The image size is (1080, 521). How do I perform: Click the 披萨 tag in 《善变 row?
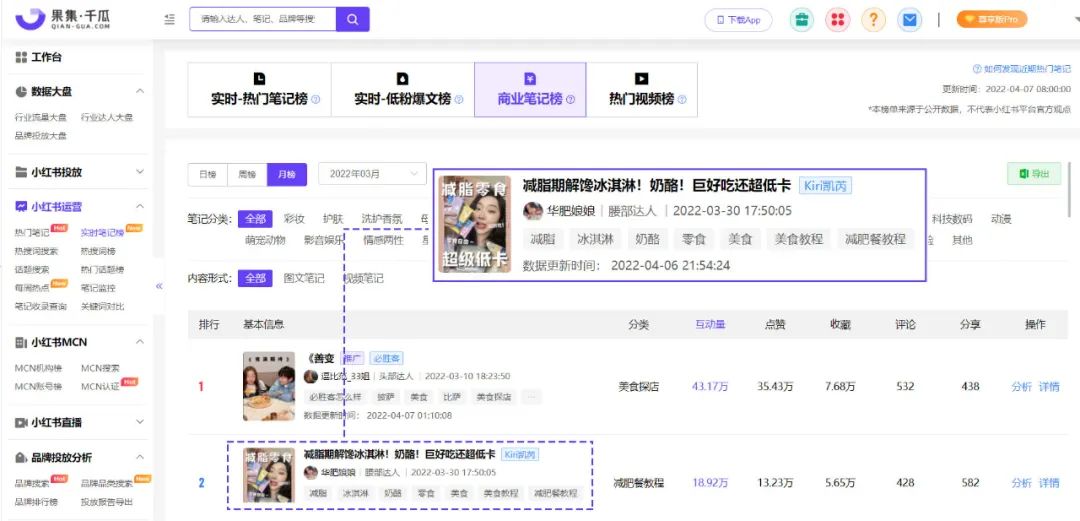tap(385, 397)
